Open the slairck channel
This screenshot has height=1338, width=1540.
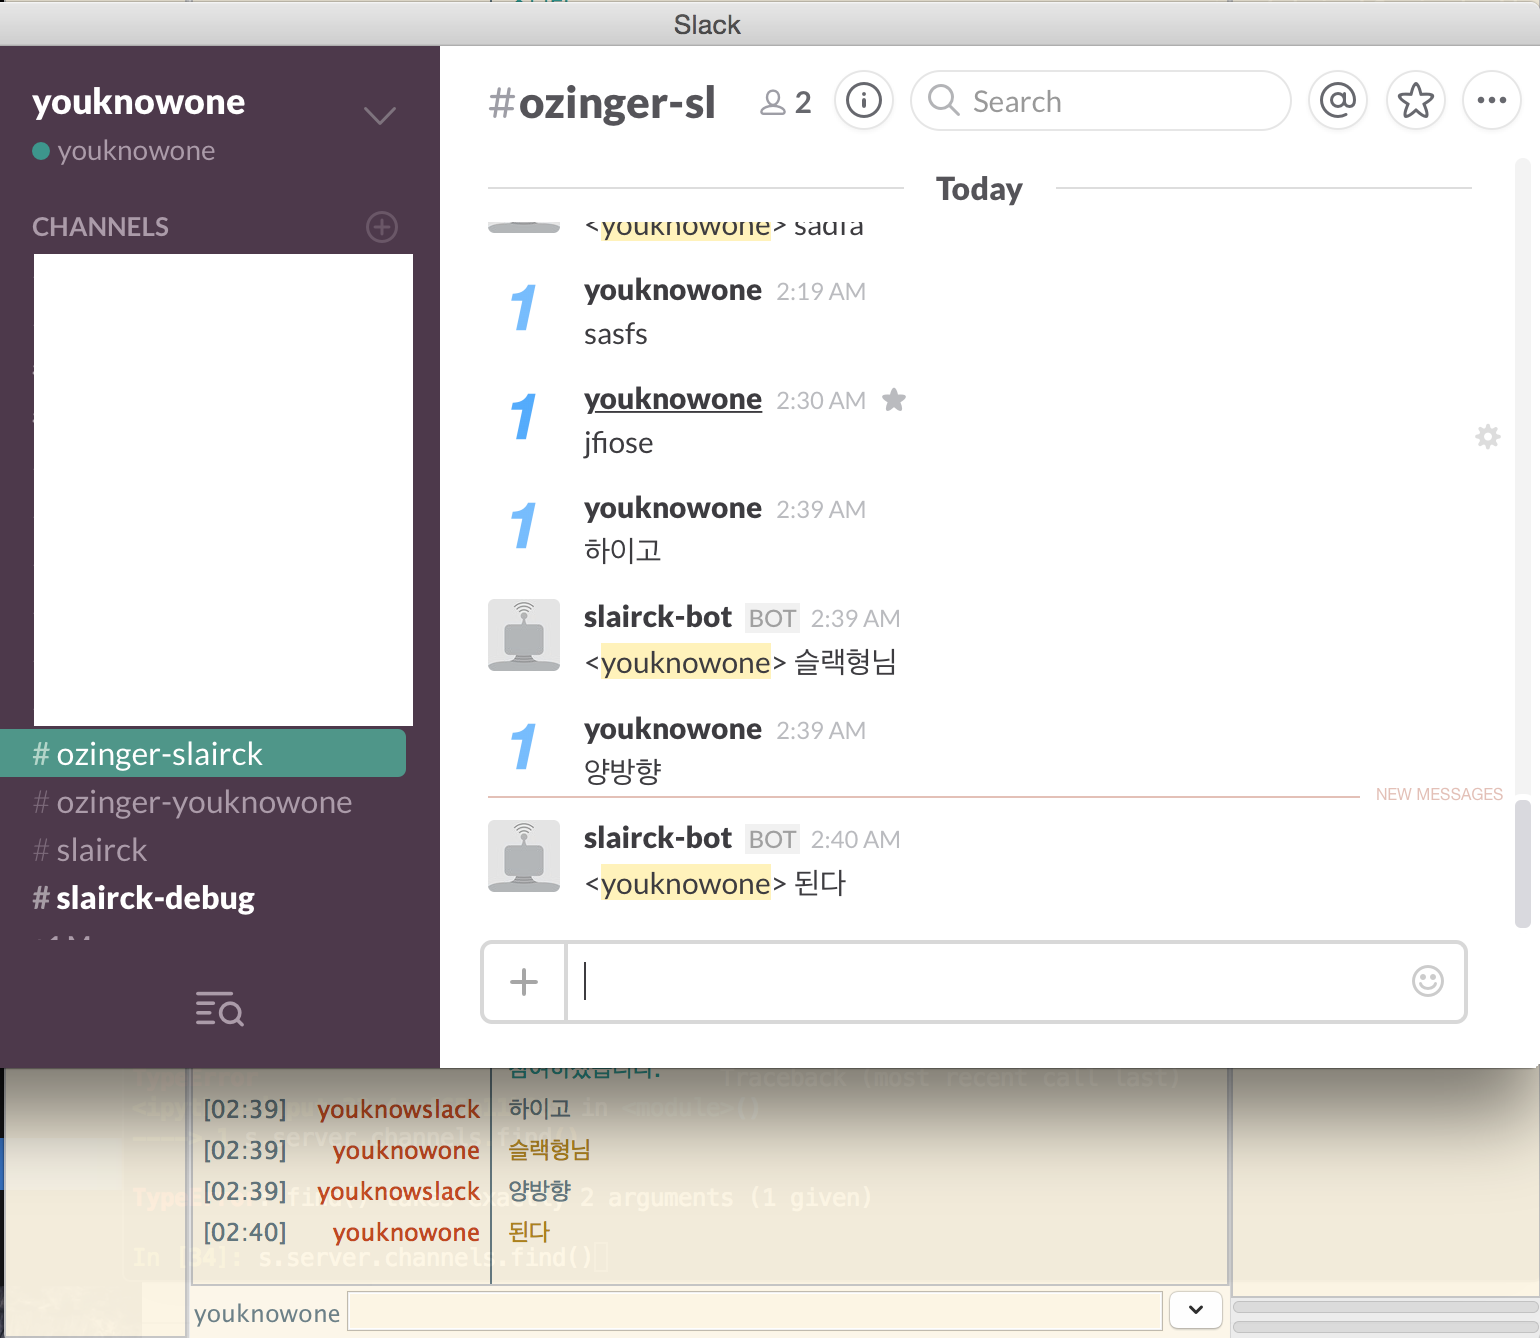click(90, 850)
